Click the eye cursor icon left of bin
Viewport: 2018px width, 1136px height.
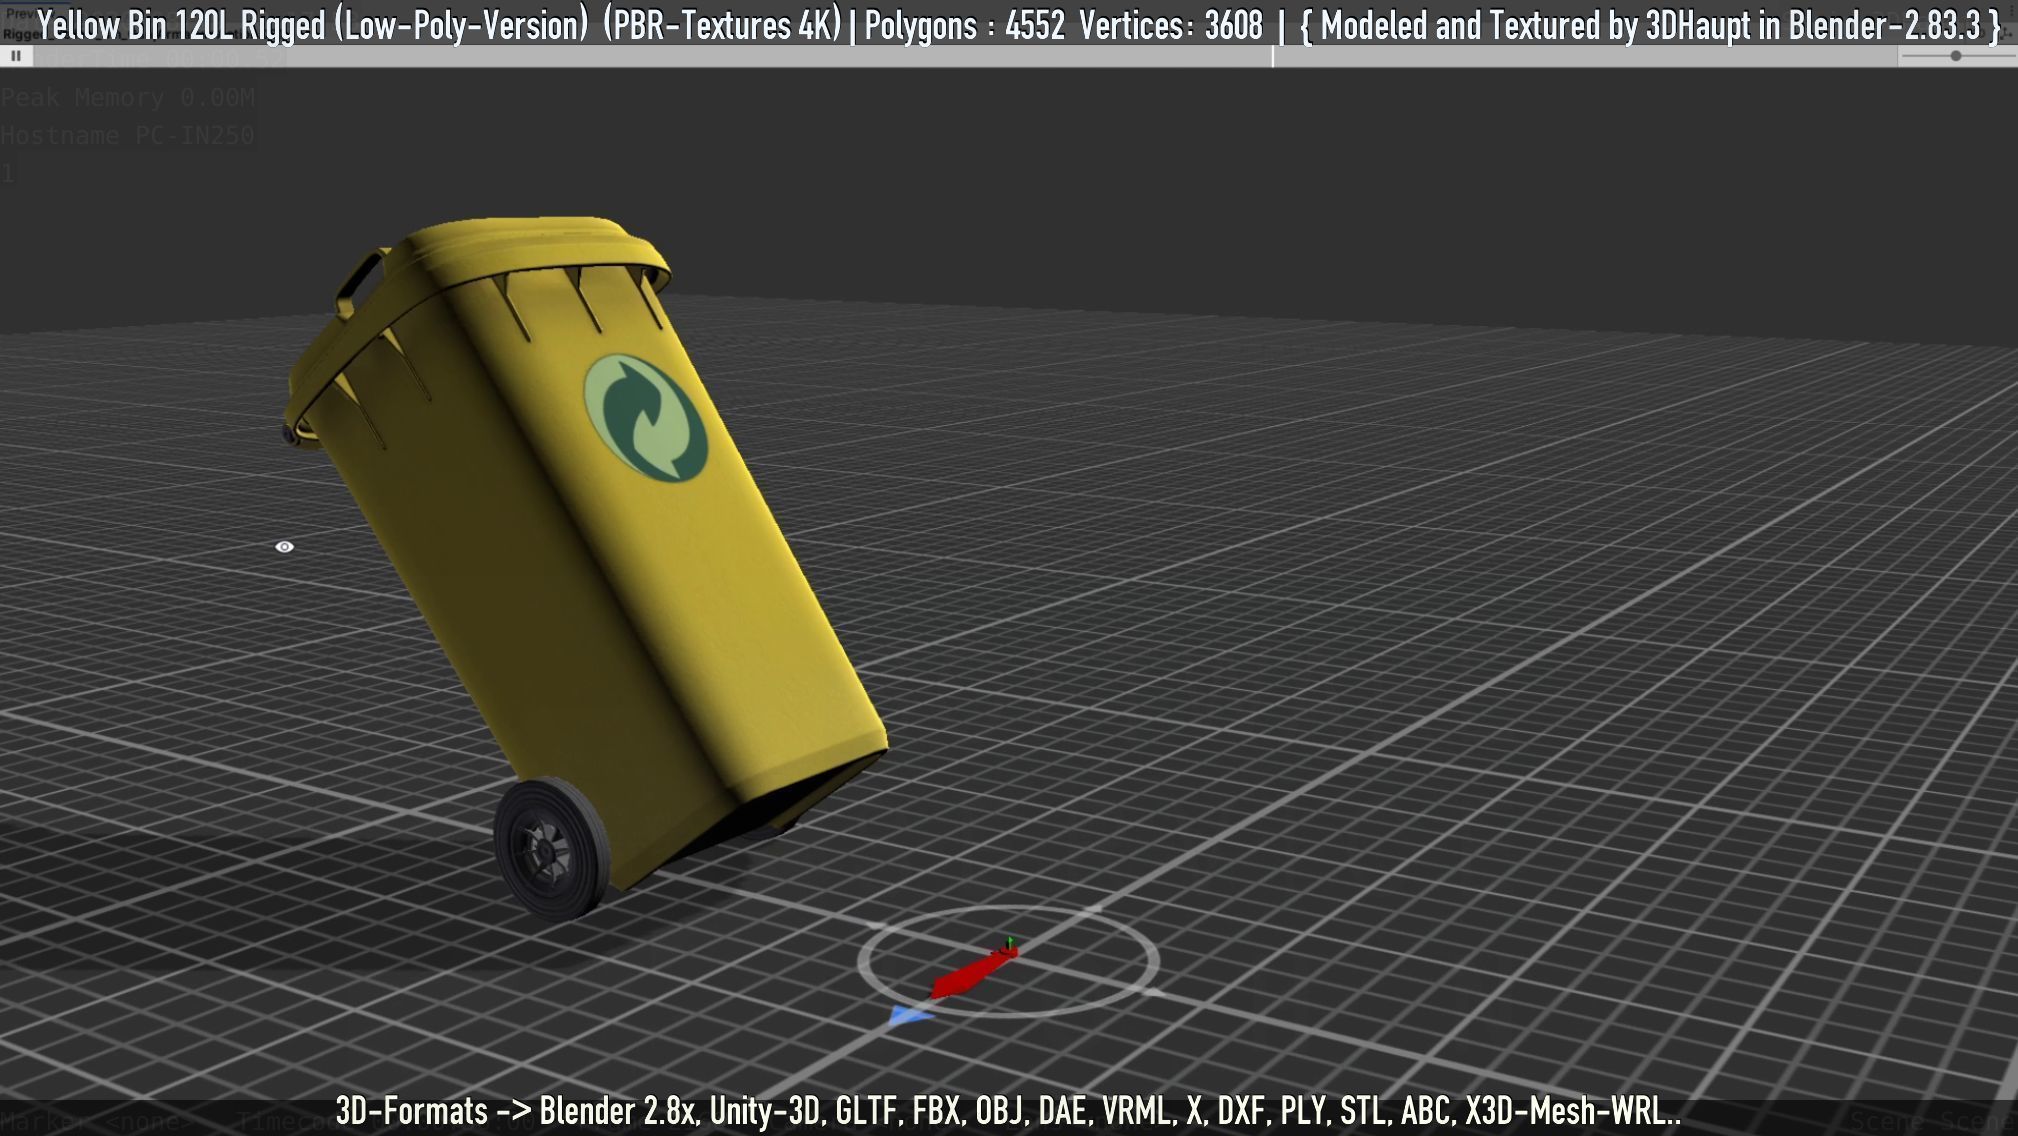284,547
